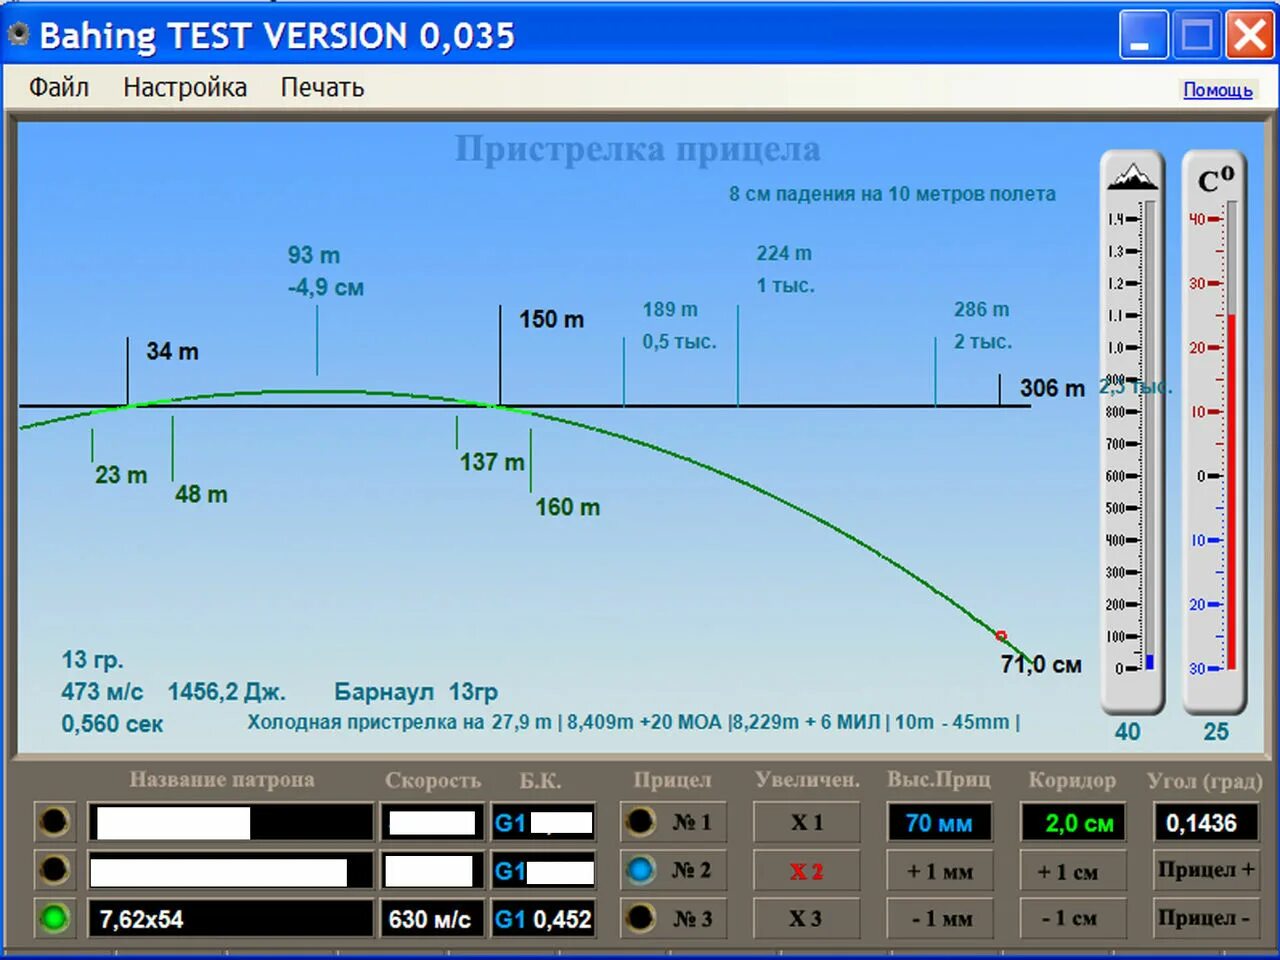Click the 34 m first crossing label
The image size is (1280, 960).
click(x=172, y=352)
